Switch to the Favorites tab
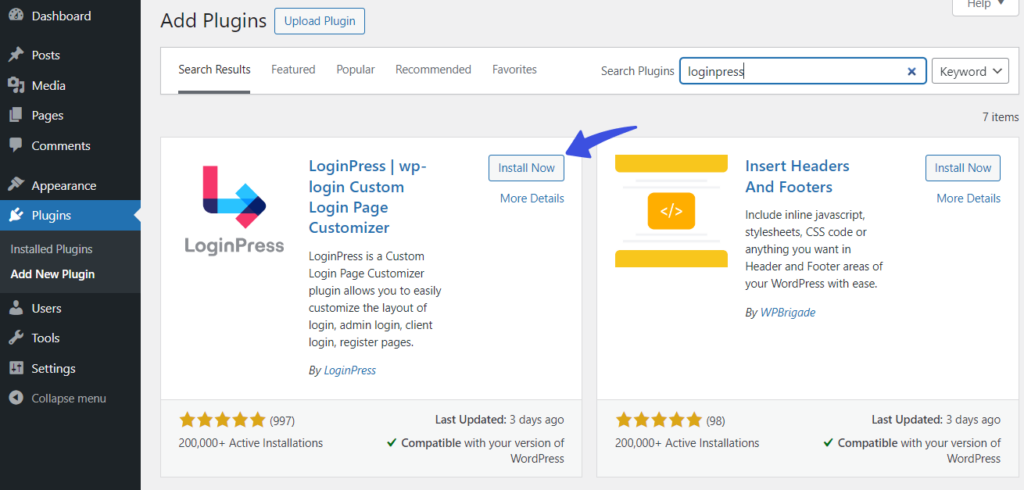The height and width of the screenshot is (490, 1024). [515, 69]
